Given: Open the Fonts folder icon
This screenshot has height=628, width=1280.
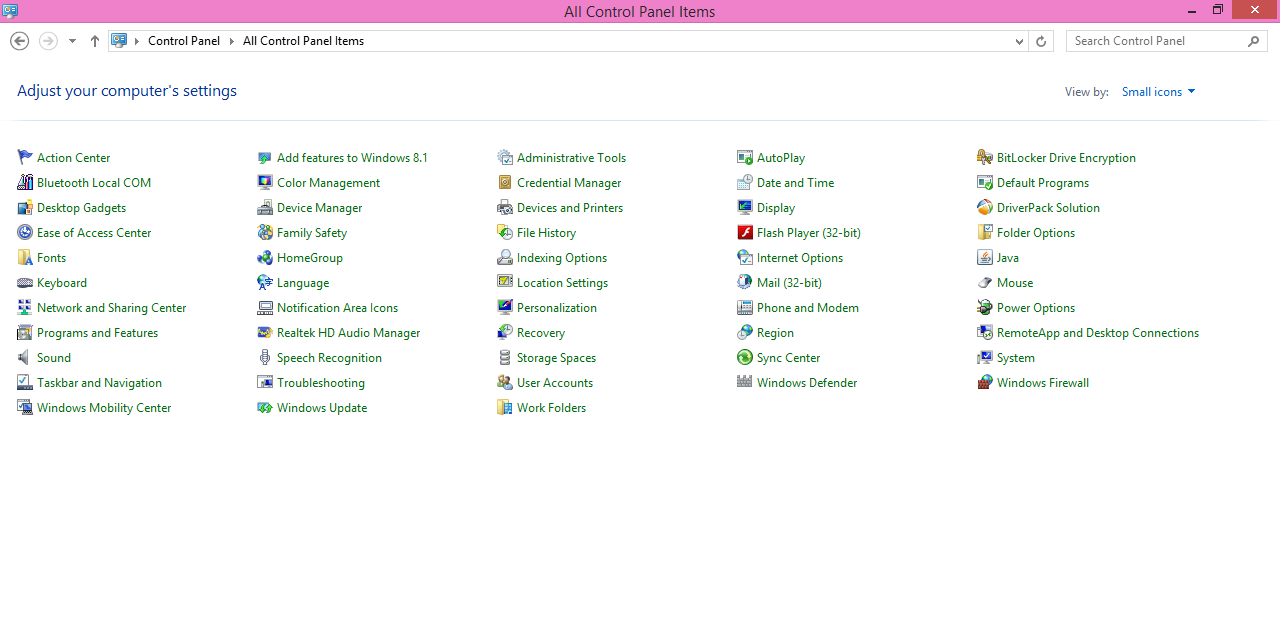Looking at the screenshot, I should point(25,257).
